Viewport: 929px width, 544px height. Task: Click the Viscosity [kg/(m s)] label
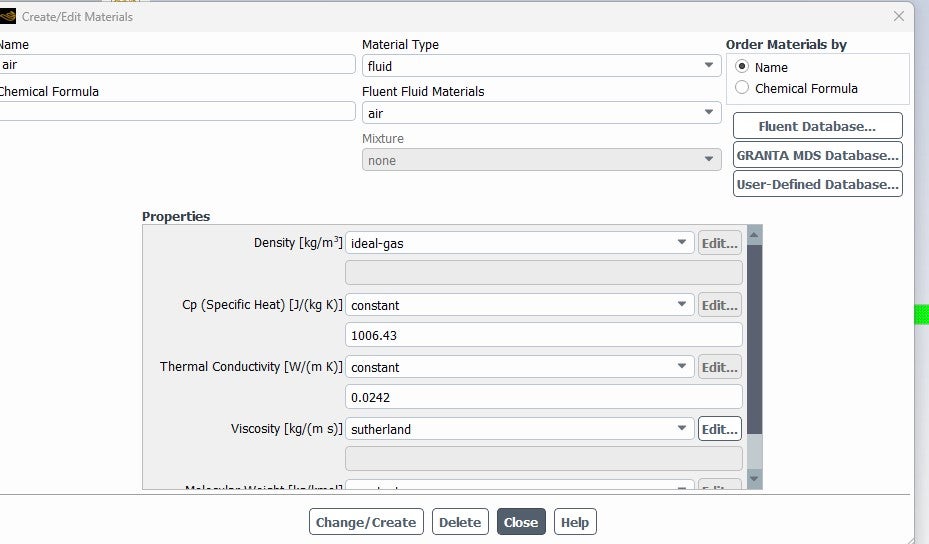point(287,428)
